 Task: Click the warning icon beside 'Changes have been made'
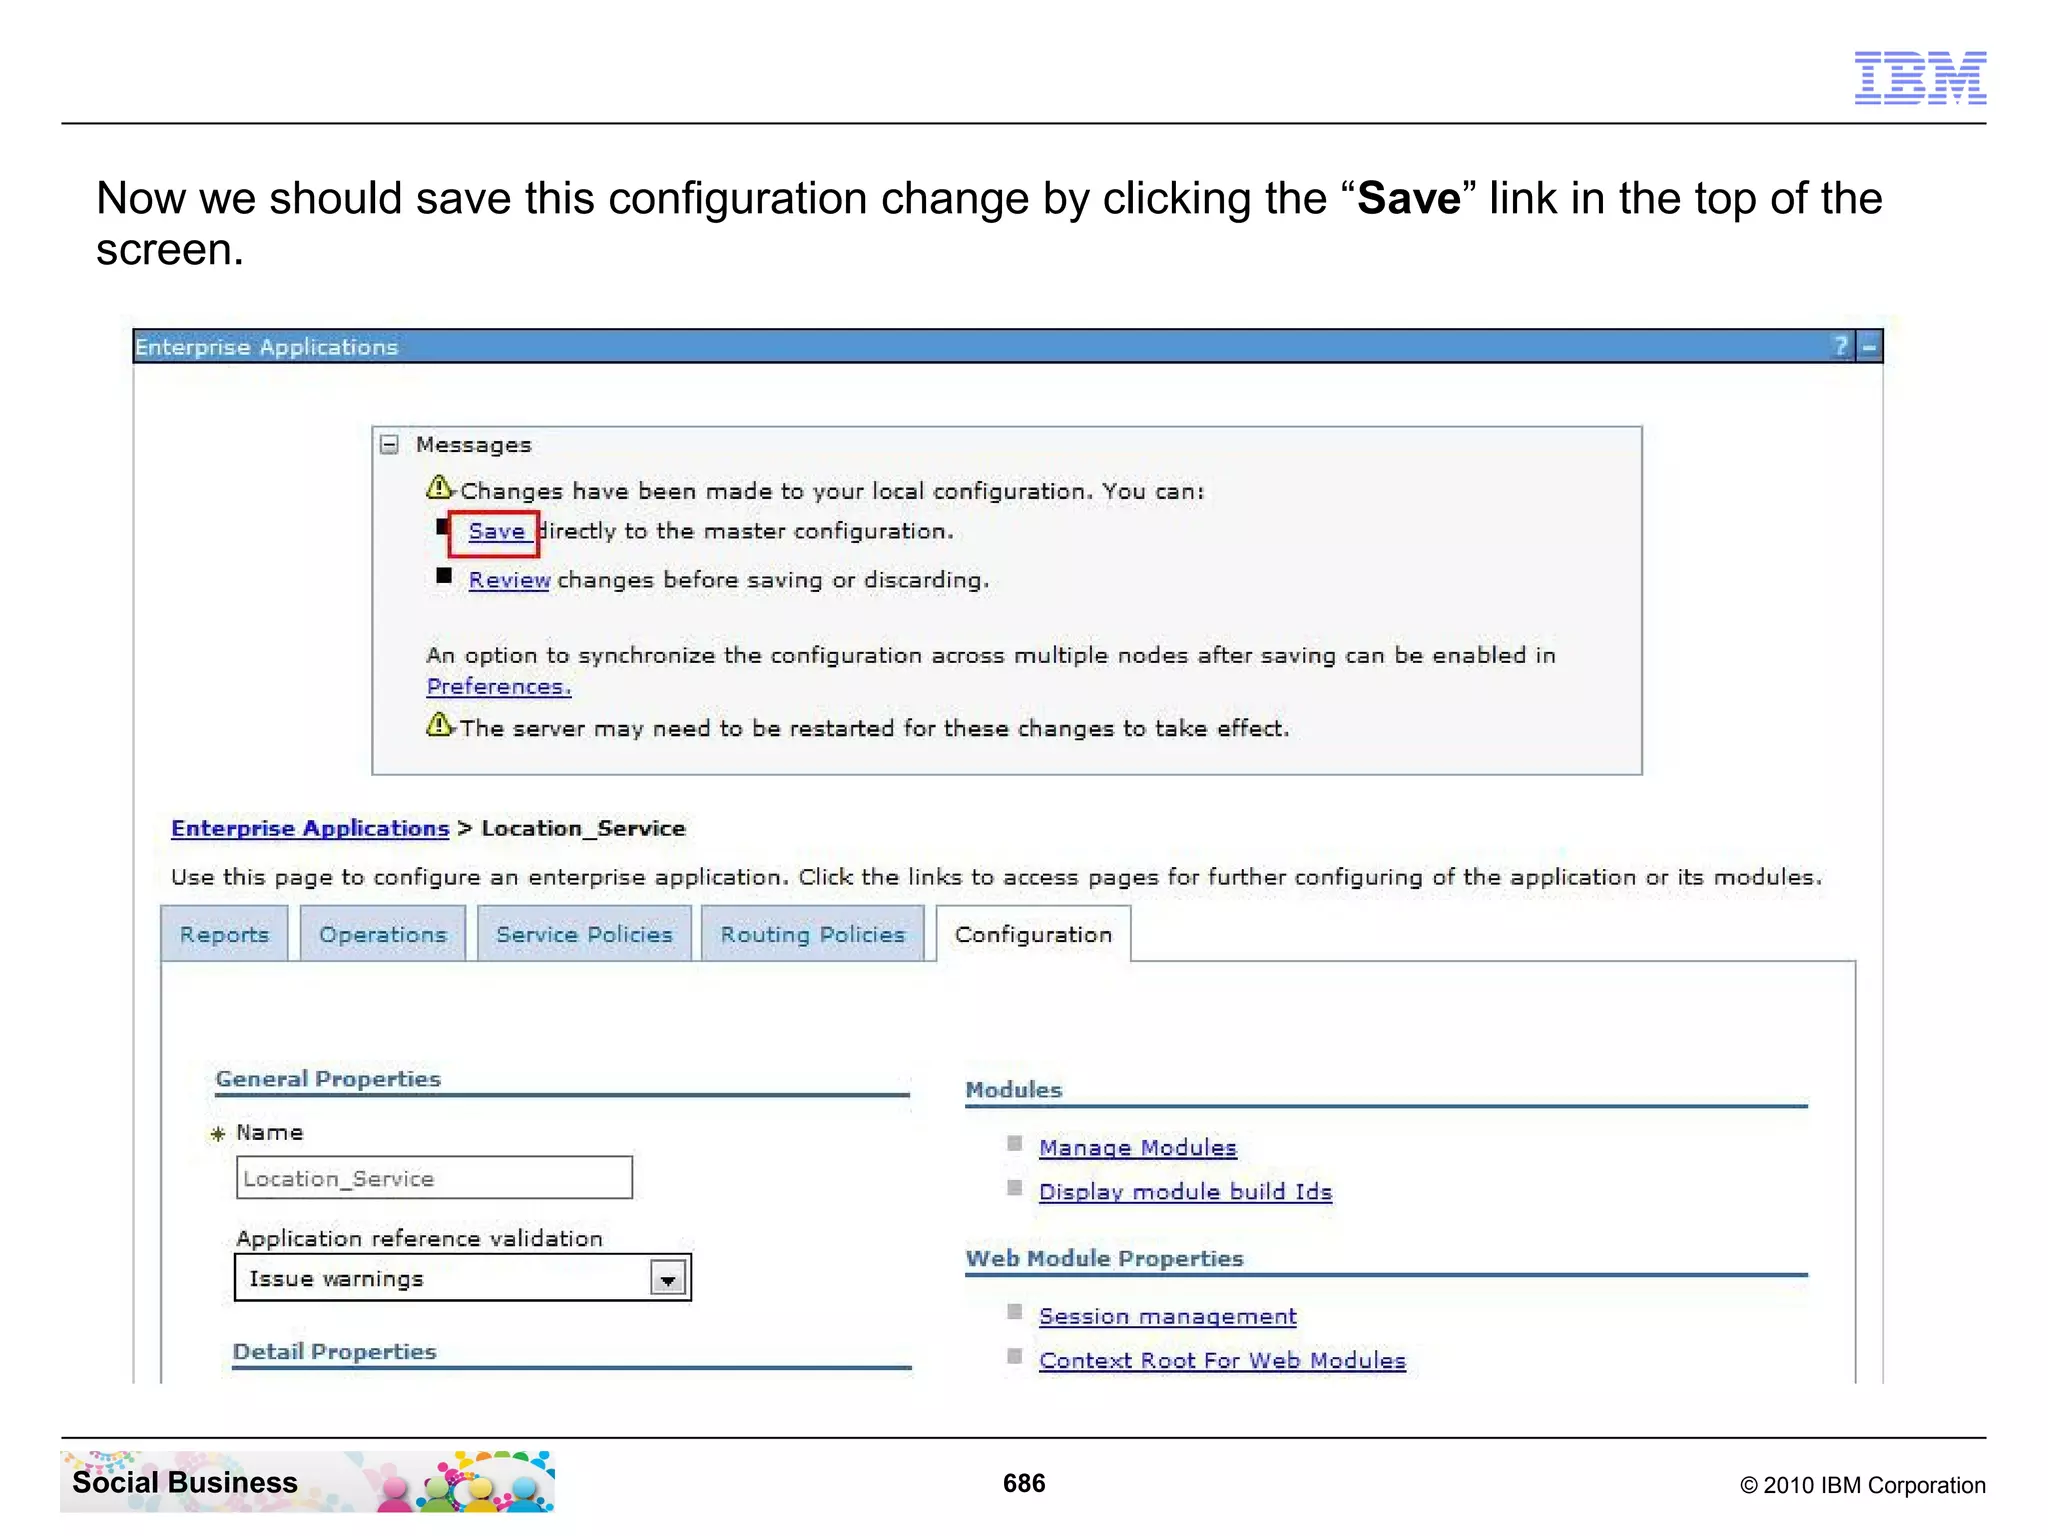pos(439,487)
